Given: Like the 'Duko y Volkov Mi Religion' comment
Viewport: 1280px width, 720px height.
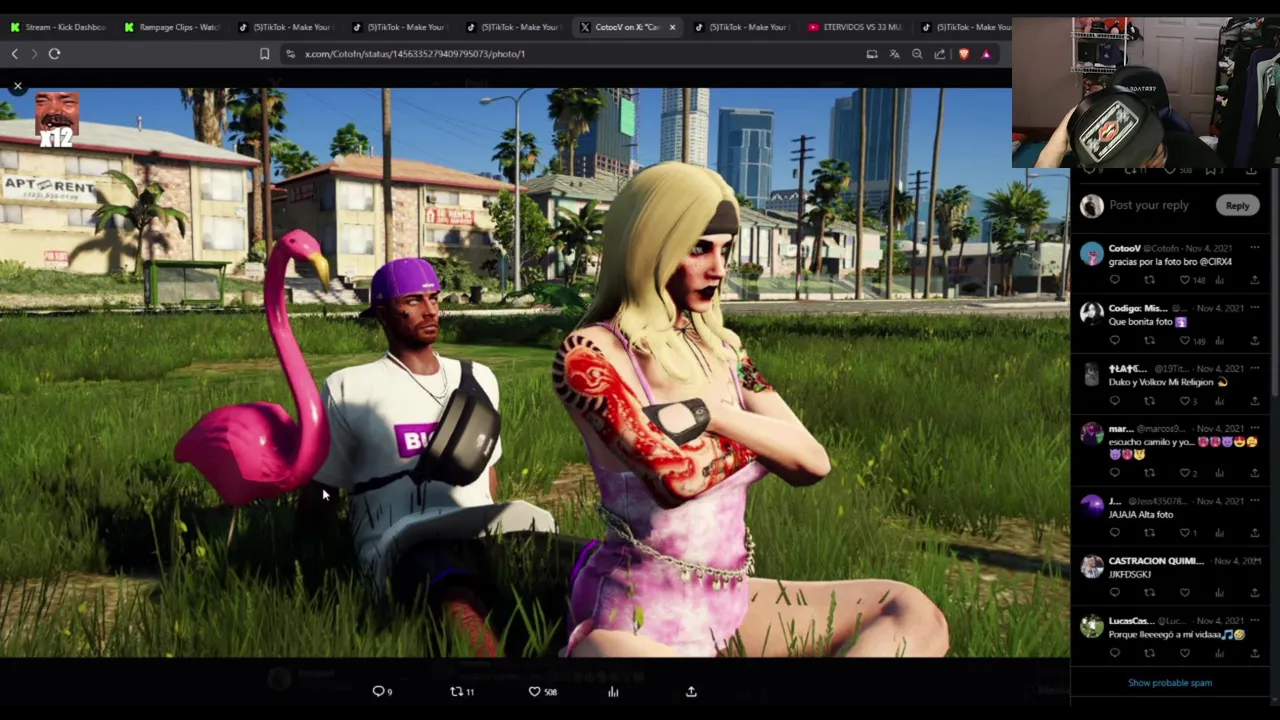Looking at the screenshot, I should (1184, 400).
